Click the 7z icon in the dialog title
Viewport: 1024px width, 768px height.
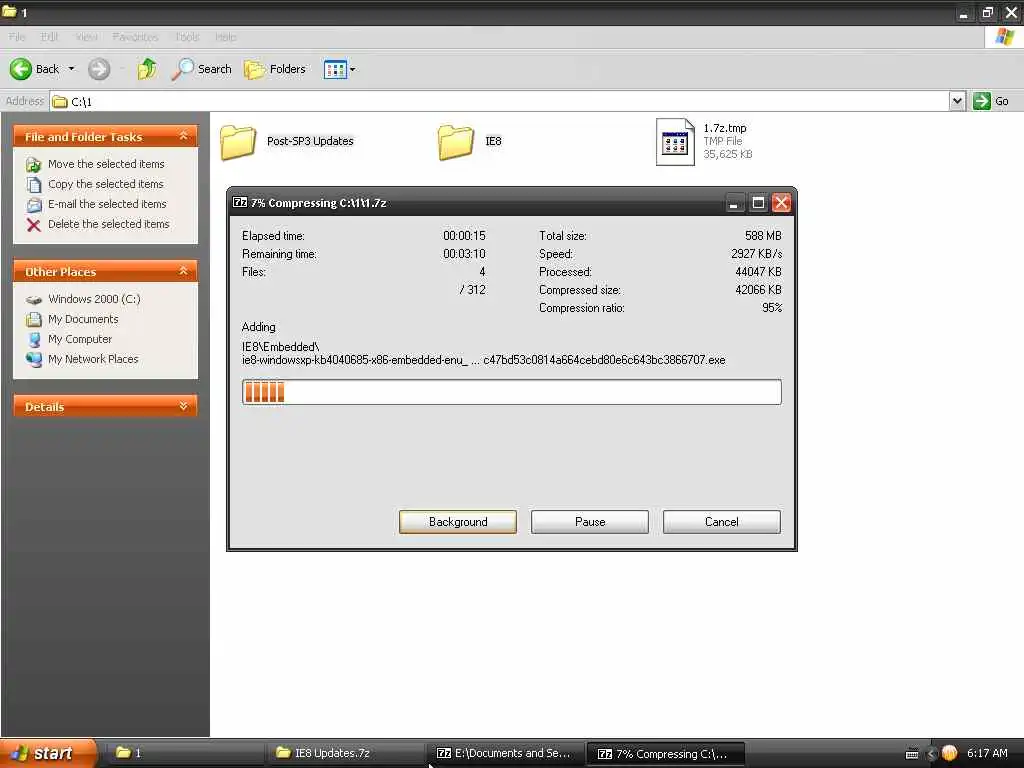[240, 202]
